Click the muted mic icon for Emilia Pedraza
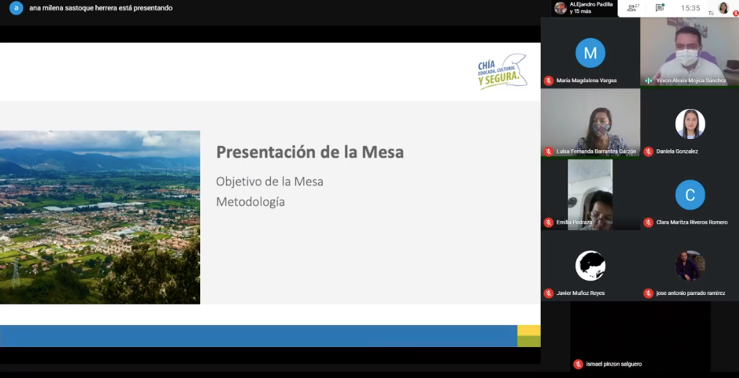The height and width of the screenshot is (378, 739). [x=548, y=222]
